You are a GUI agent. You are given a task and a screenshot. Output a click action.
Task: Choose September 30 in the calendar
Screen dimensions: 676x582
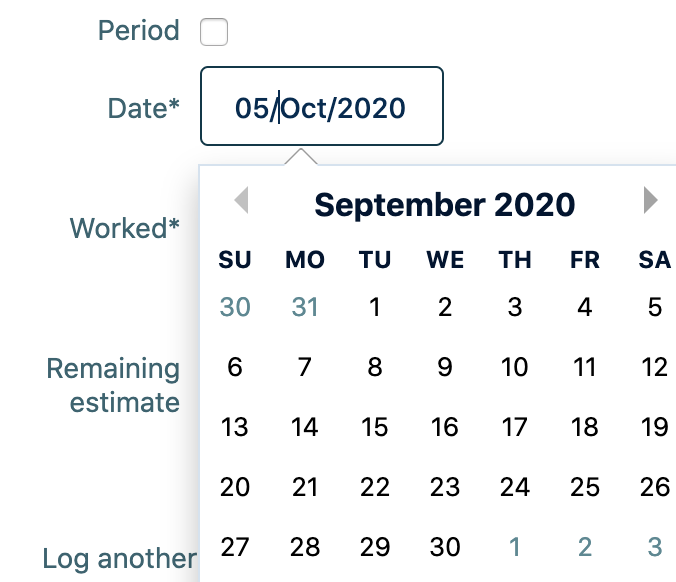(x=445, y=547)
